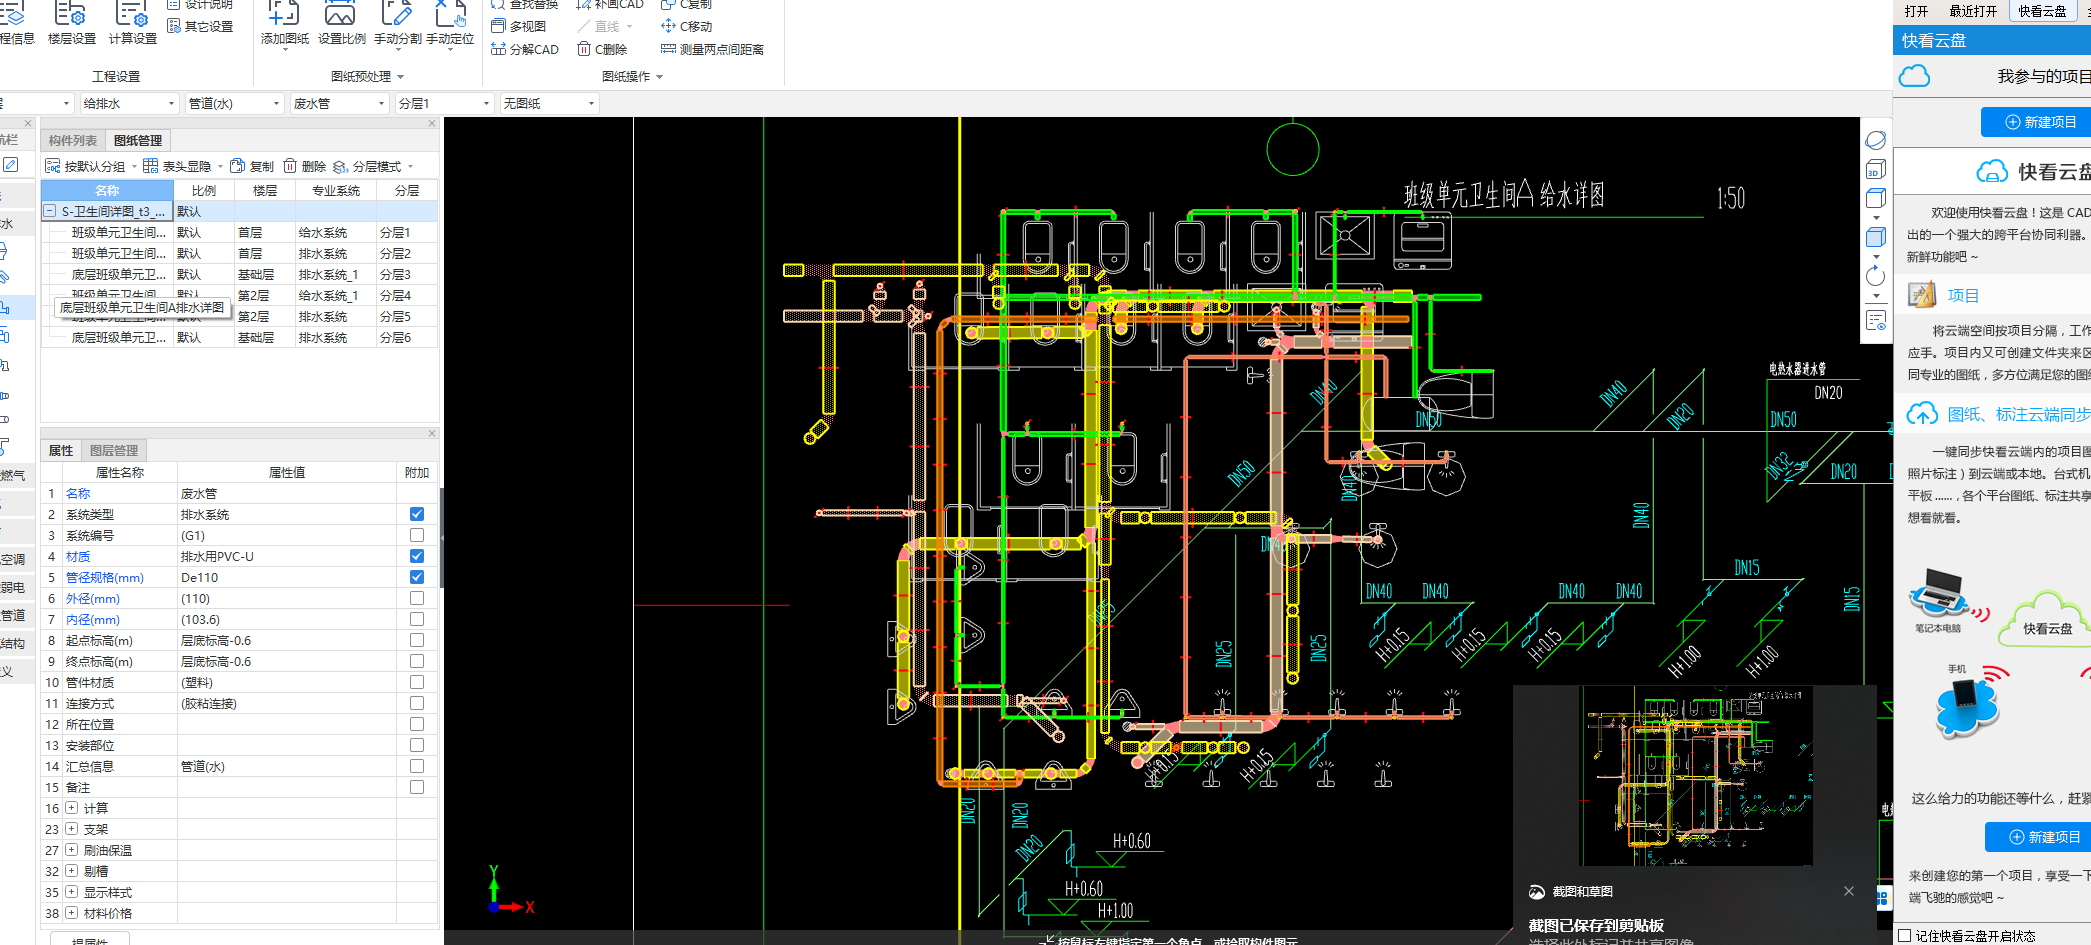This screenshot has width=2091, height=945.
Task: Uncheck 系统类型 attached checkbox
Action: (417, 514)
